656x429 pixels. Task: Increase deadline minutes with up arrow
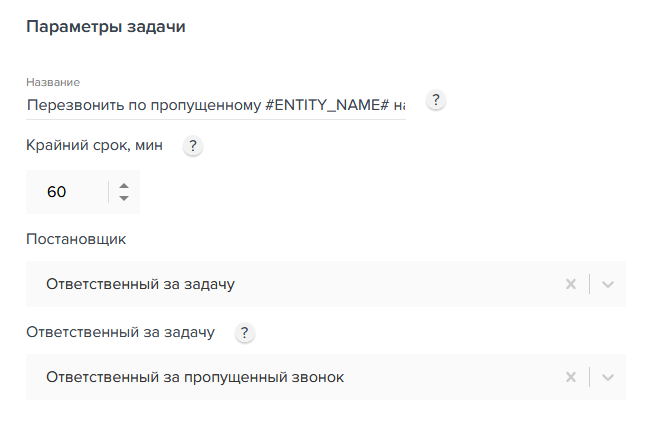124,185
